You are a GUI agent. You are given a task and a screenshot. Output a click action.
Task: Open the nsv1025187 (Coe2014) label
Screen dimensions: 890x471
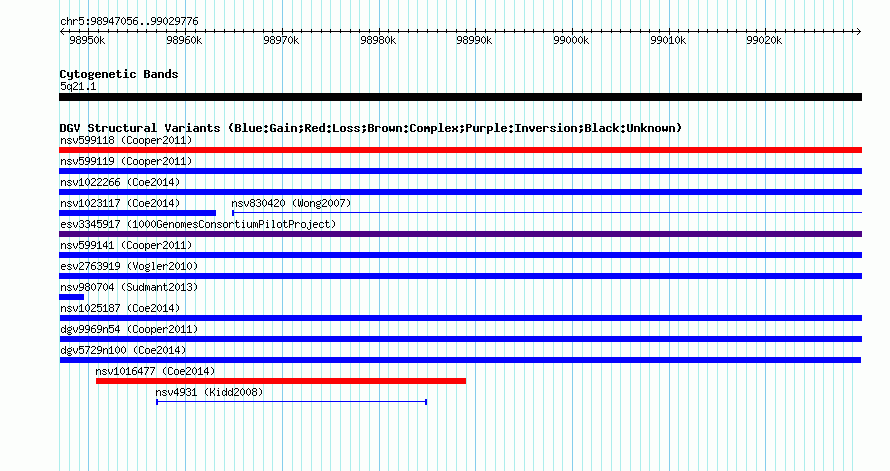pyautogui.click(x=120, y=308)
